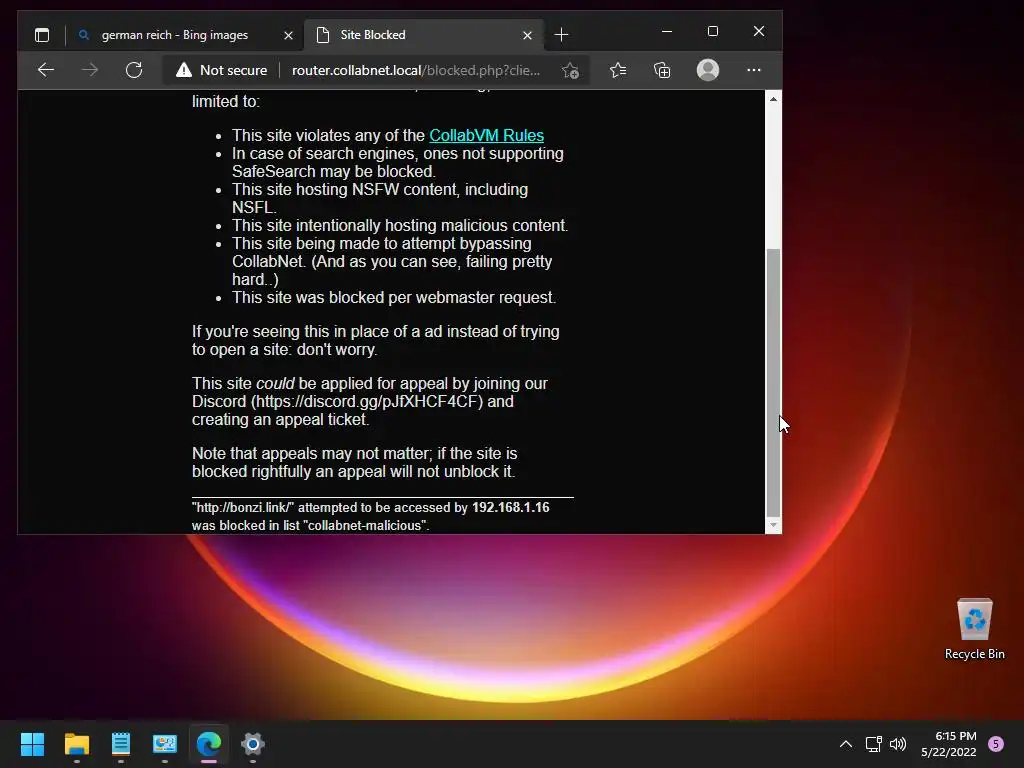Minimize the Edge window
The width and height of the screenshot is (1024, 768).
tap(667, 31)
